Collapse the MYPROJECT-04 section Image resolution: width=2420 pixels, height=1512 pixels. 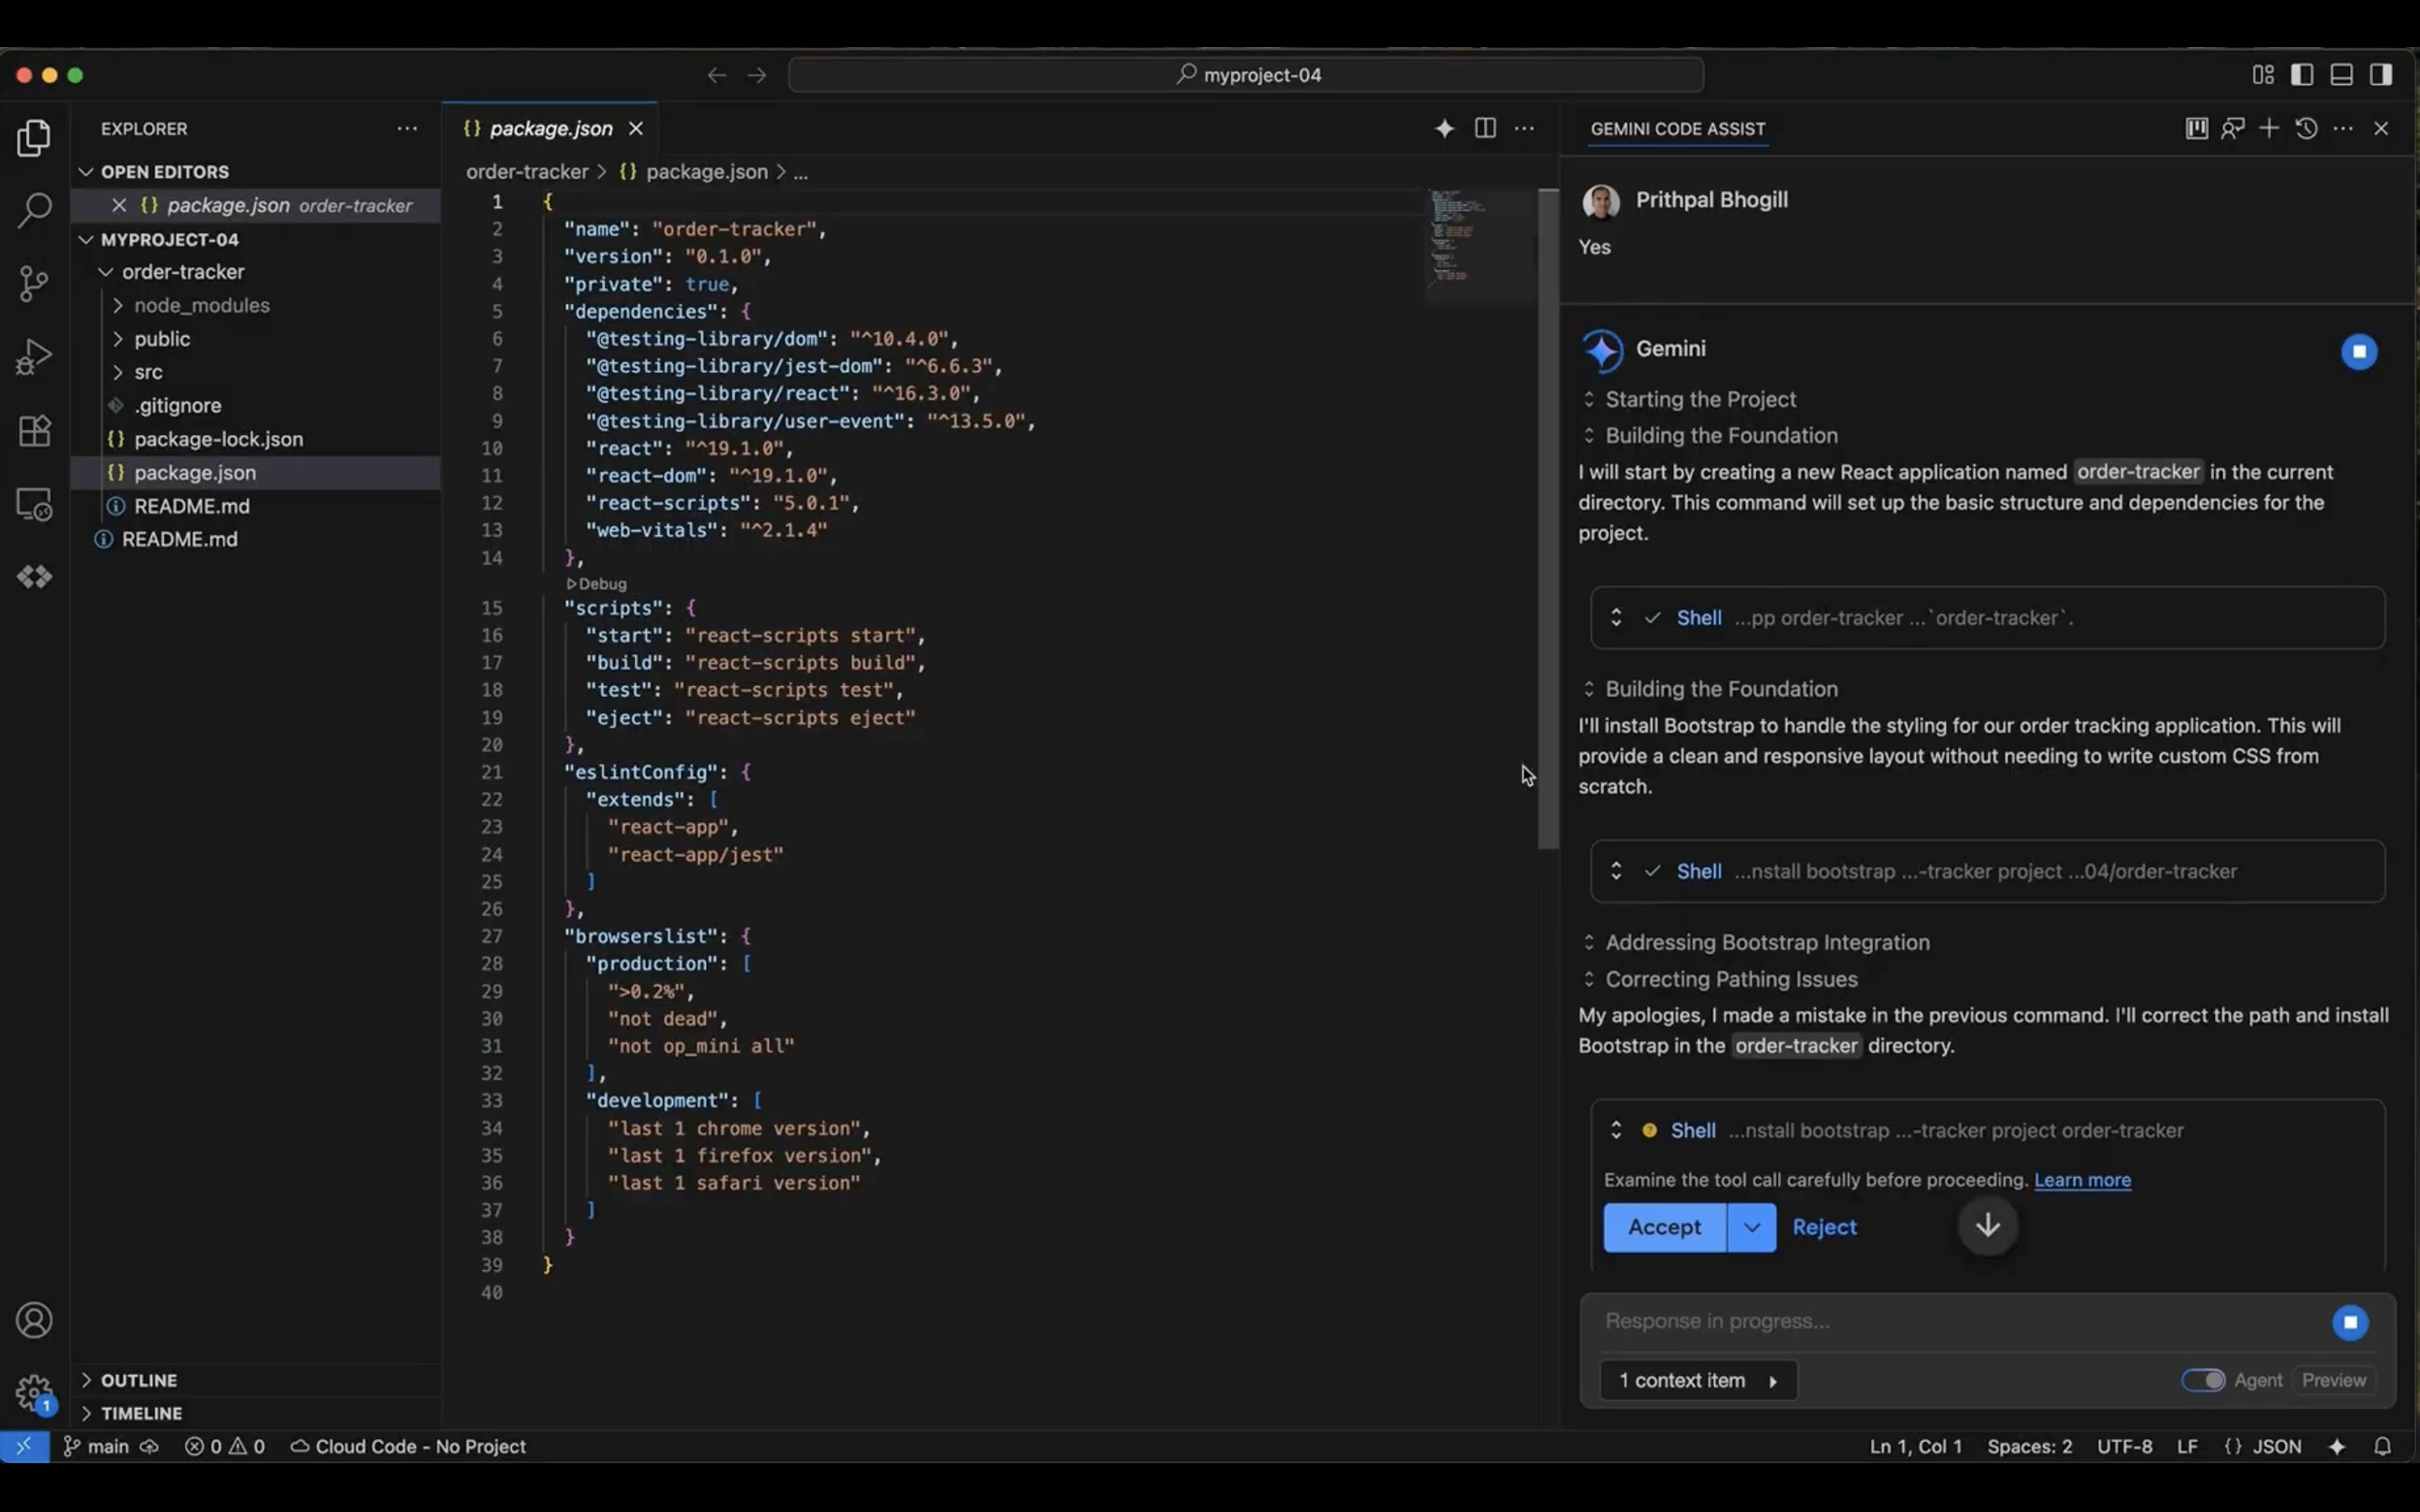[x=86, y=239]
